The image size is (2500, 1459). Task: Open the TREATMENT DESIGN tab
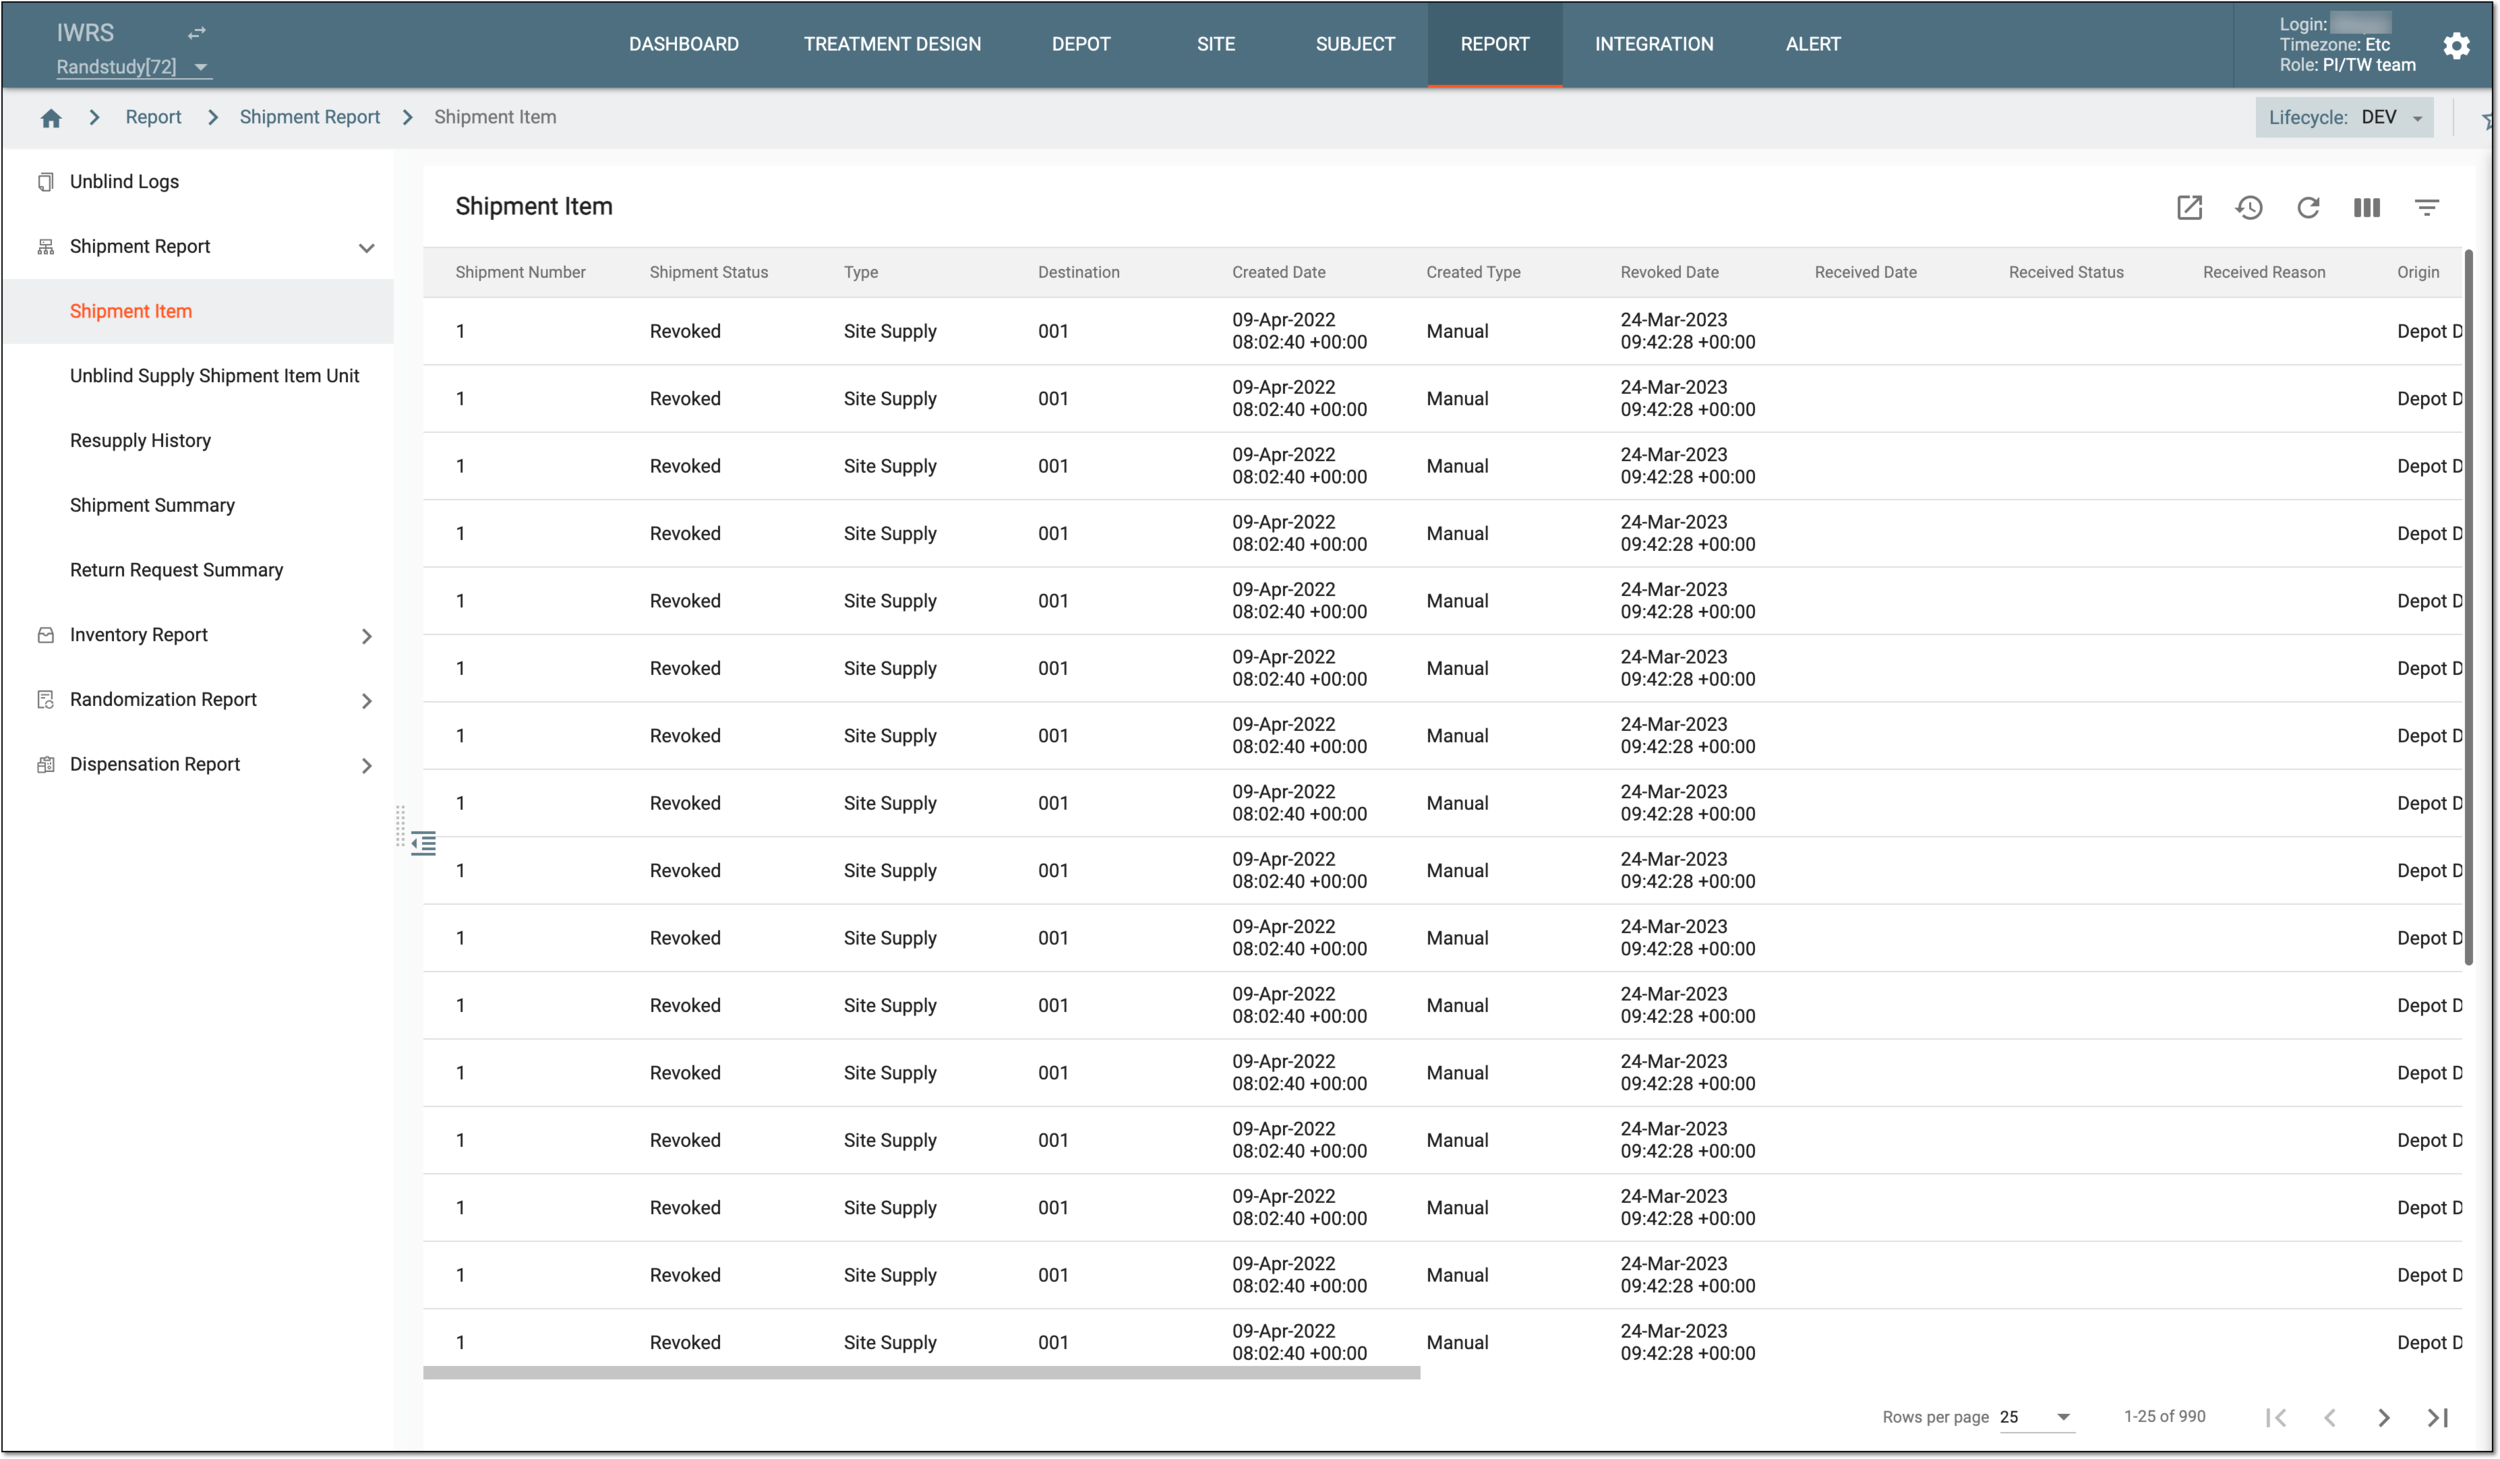[x=892, y=44]
